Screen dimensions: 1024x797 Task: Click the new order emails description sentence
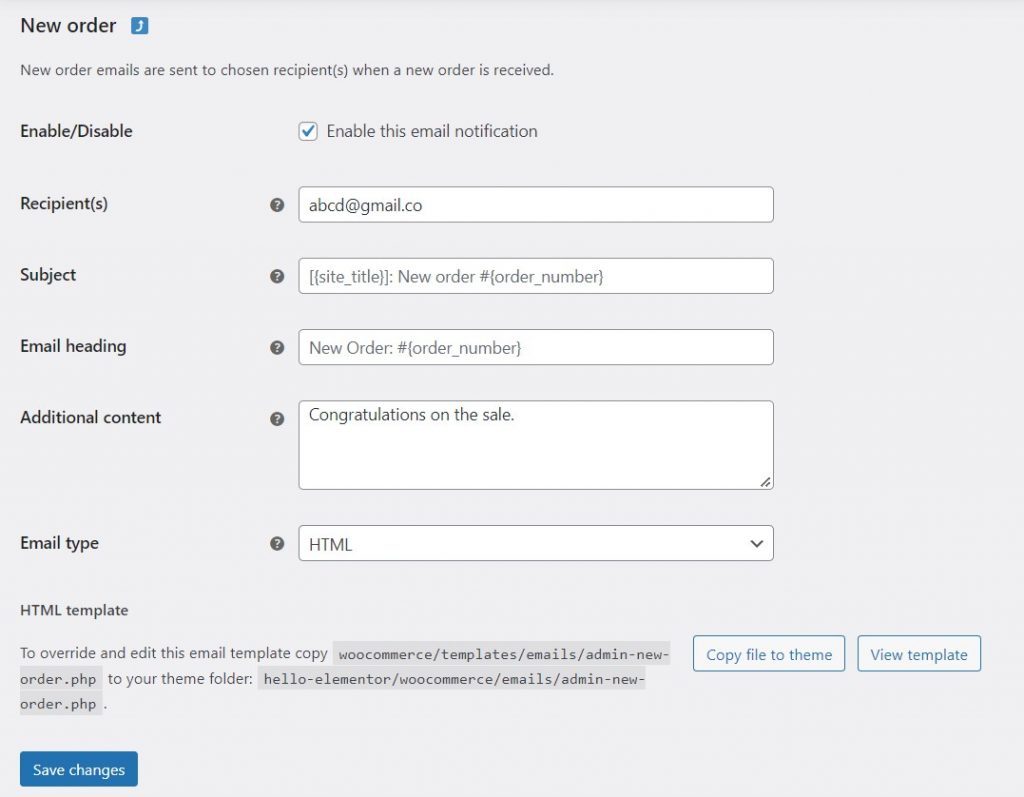coord(287,70)
